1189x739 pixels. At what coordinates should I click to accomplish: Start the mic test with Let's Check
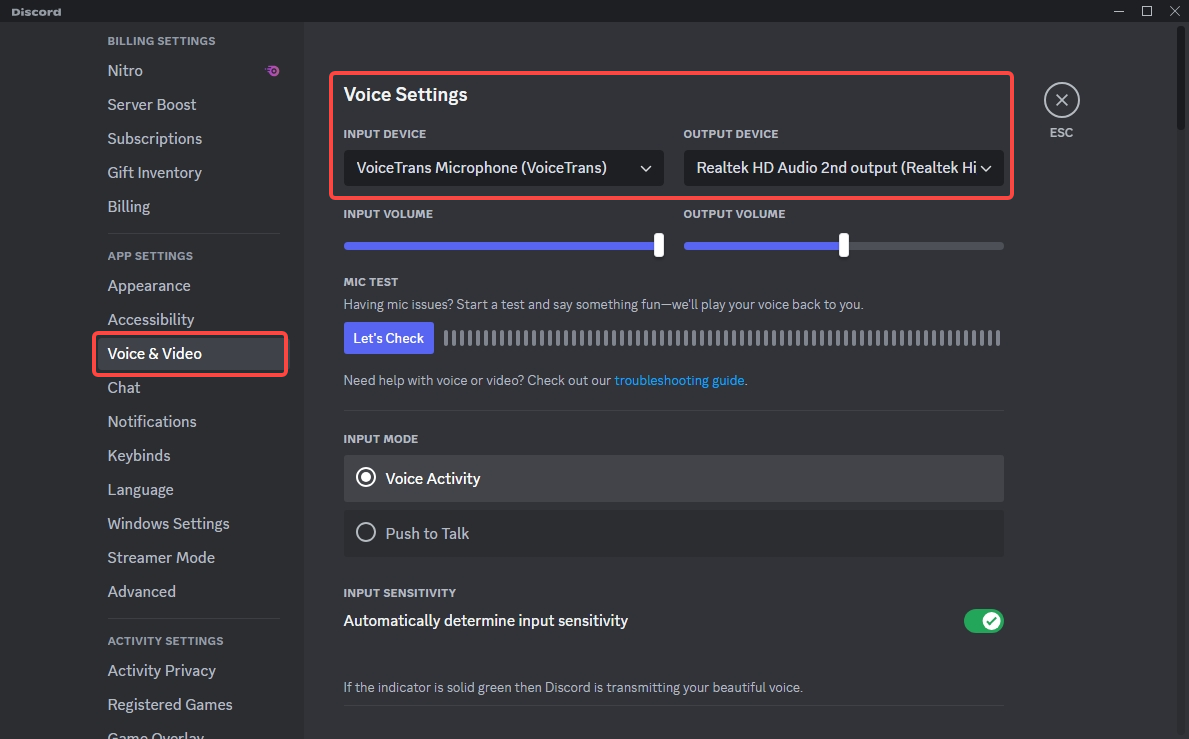click(388, 338)
